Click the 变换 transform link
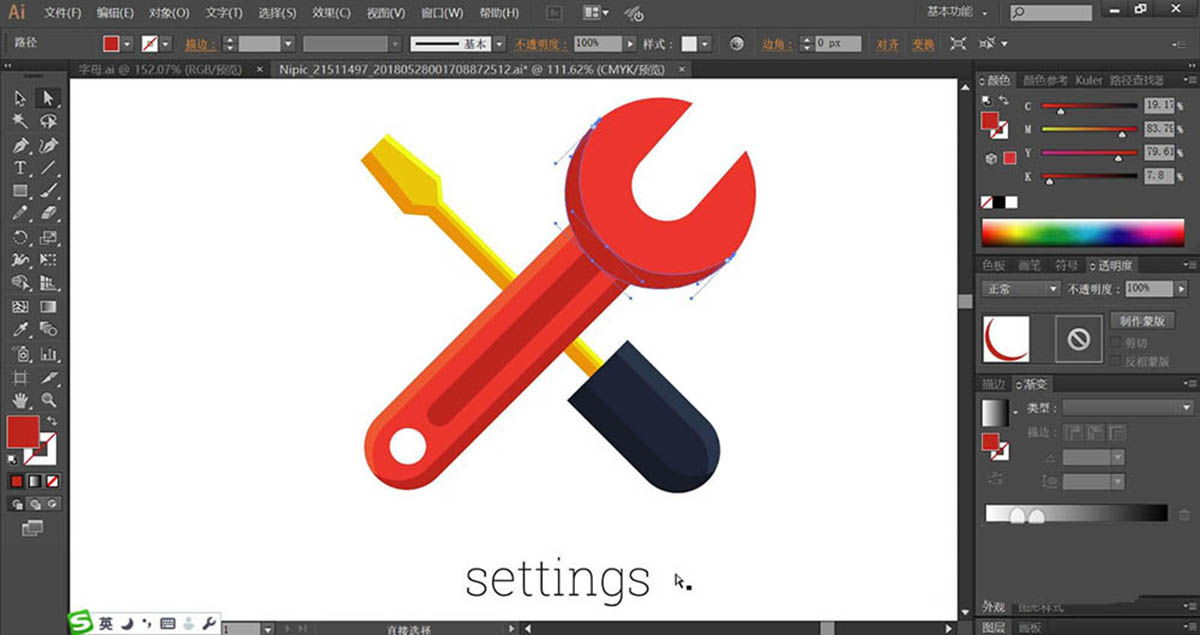 click(923, 44)
